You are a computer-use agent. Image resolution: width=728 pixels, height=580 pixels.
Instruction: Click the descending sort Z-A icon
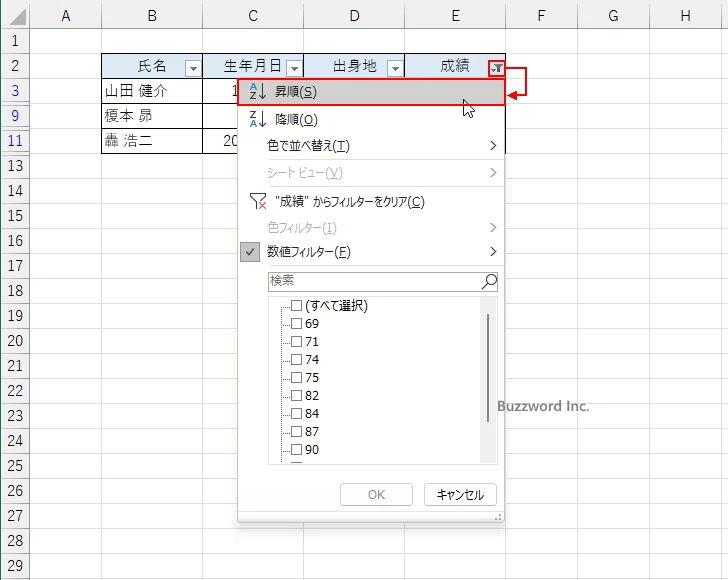(x=258, y=119)
